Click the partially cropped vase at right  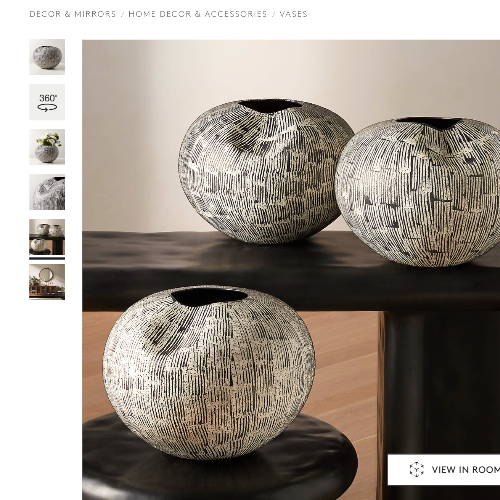point(418,192)
